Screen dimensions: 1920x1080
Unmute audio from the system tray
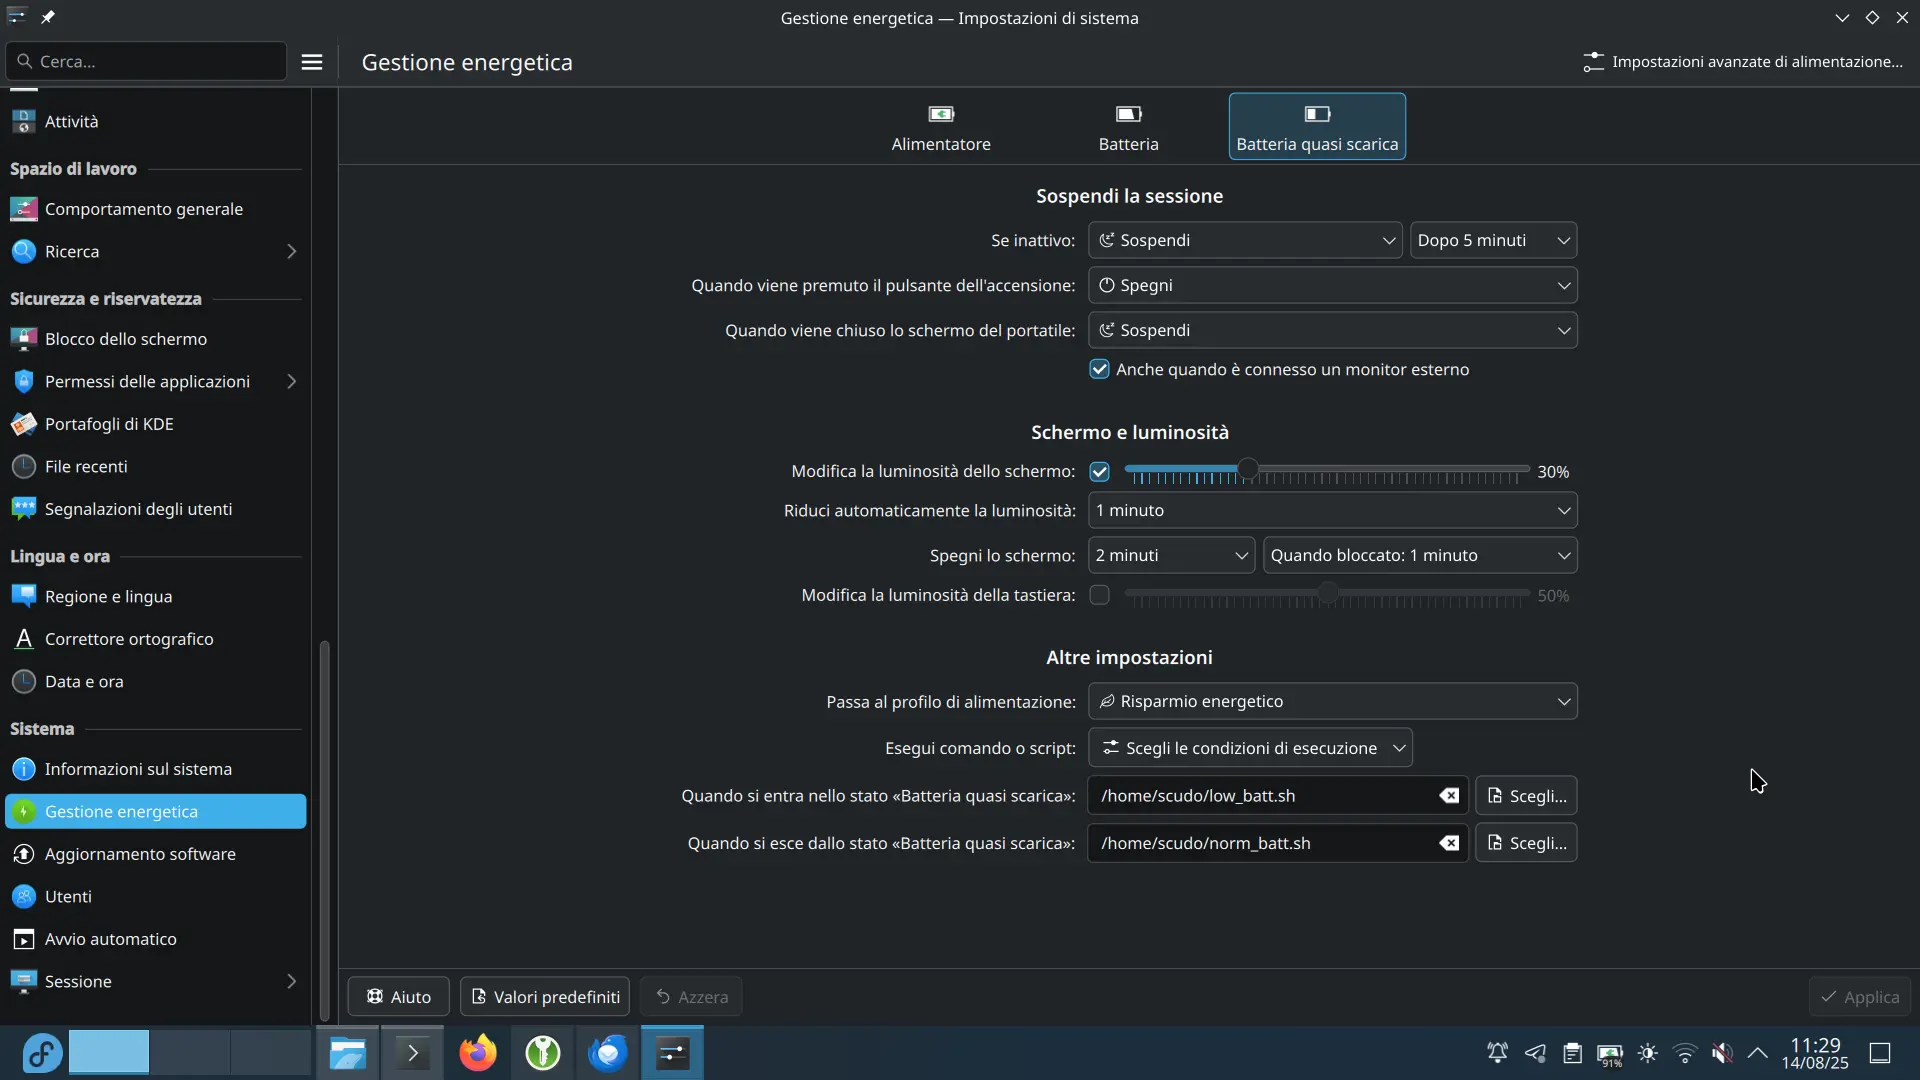click(1723, 1053)
